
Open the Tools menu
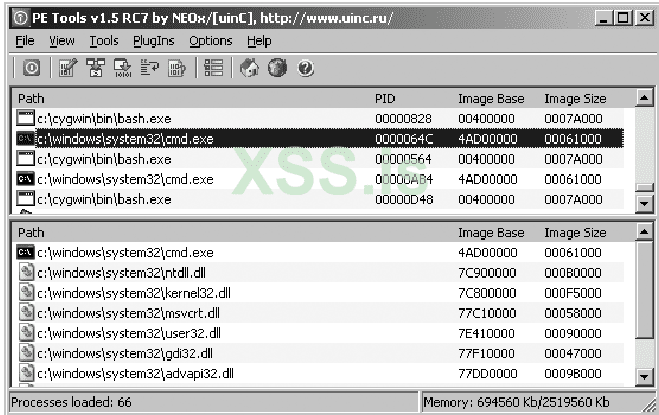pyautogui.click(x=104, y=41)
